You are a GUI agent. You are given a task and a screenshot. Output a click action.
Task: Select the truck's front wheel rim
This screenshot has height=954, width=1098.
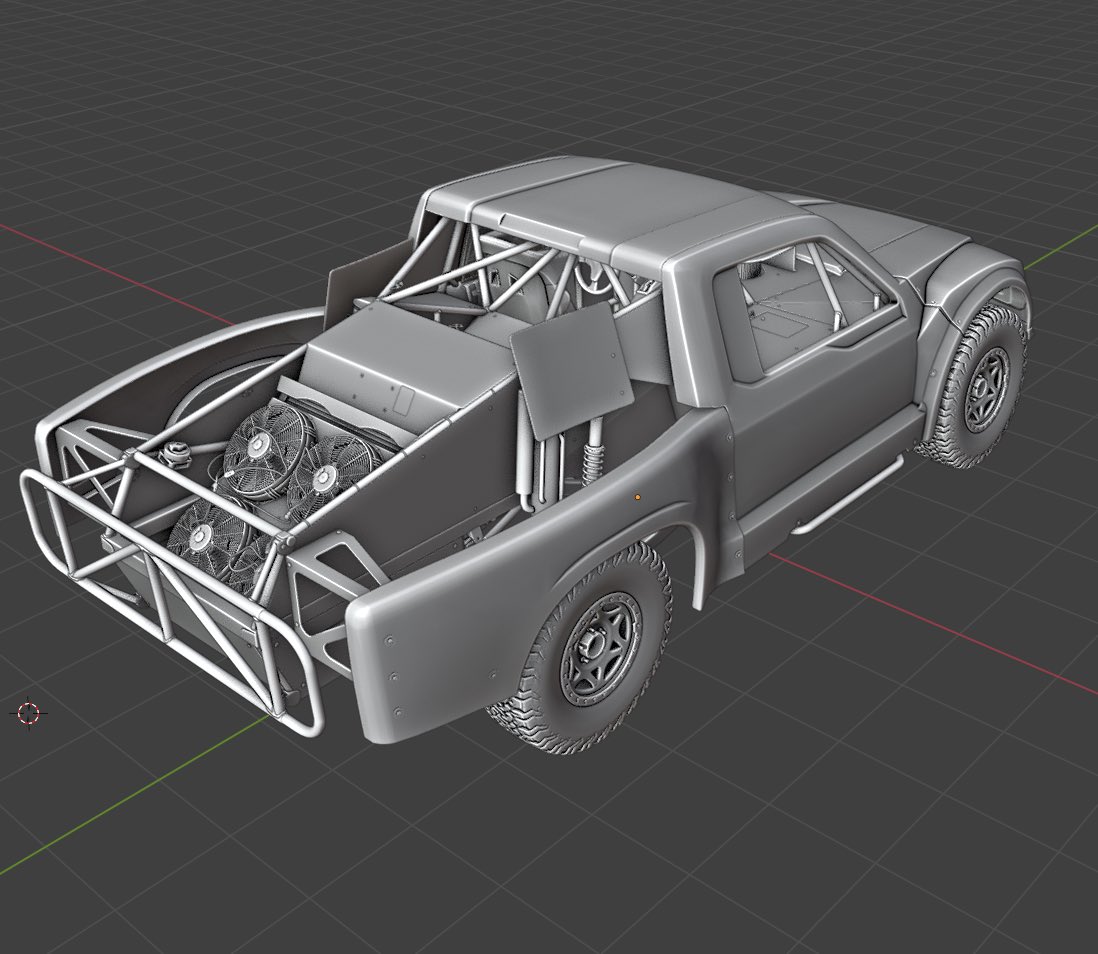pyautogui.click(x=987, y=387)
